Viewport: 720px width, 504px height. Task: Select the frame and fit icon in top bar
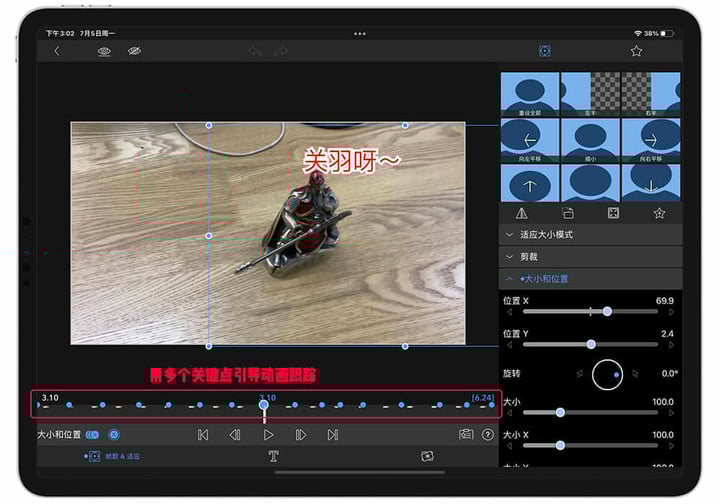coord(545,51)
